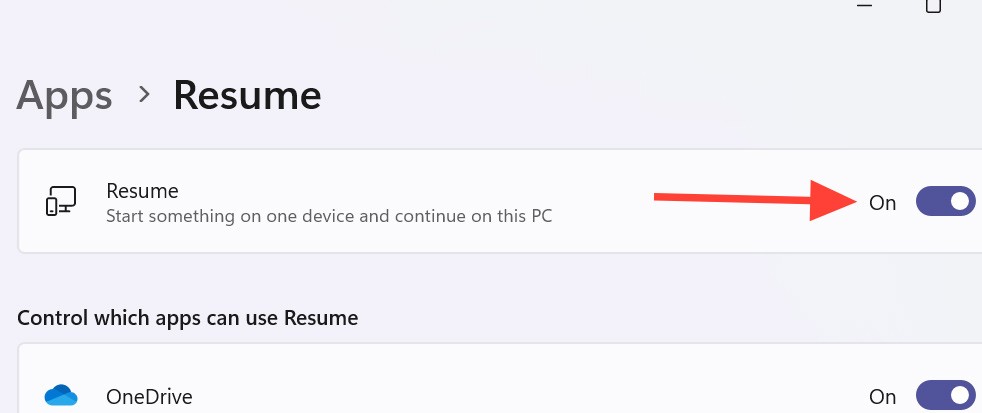This screenshot has width=982, height=413.
Task: Click the On label beside Resume toggle
Action: point(882,203)
